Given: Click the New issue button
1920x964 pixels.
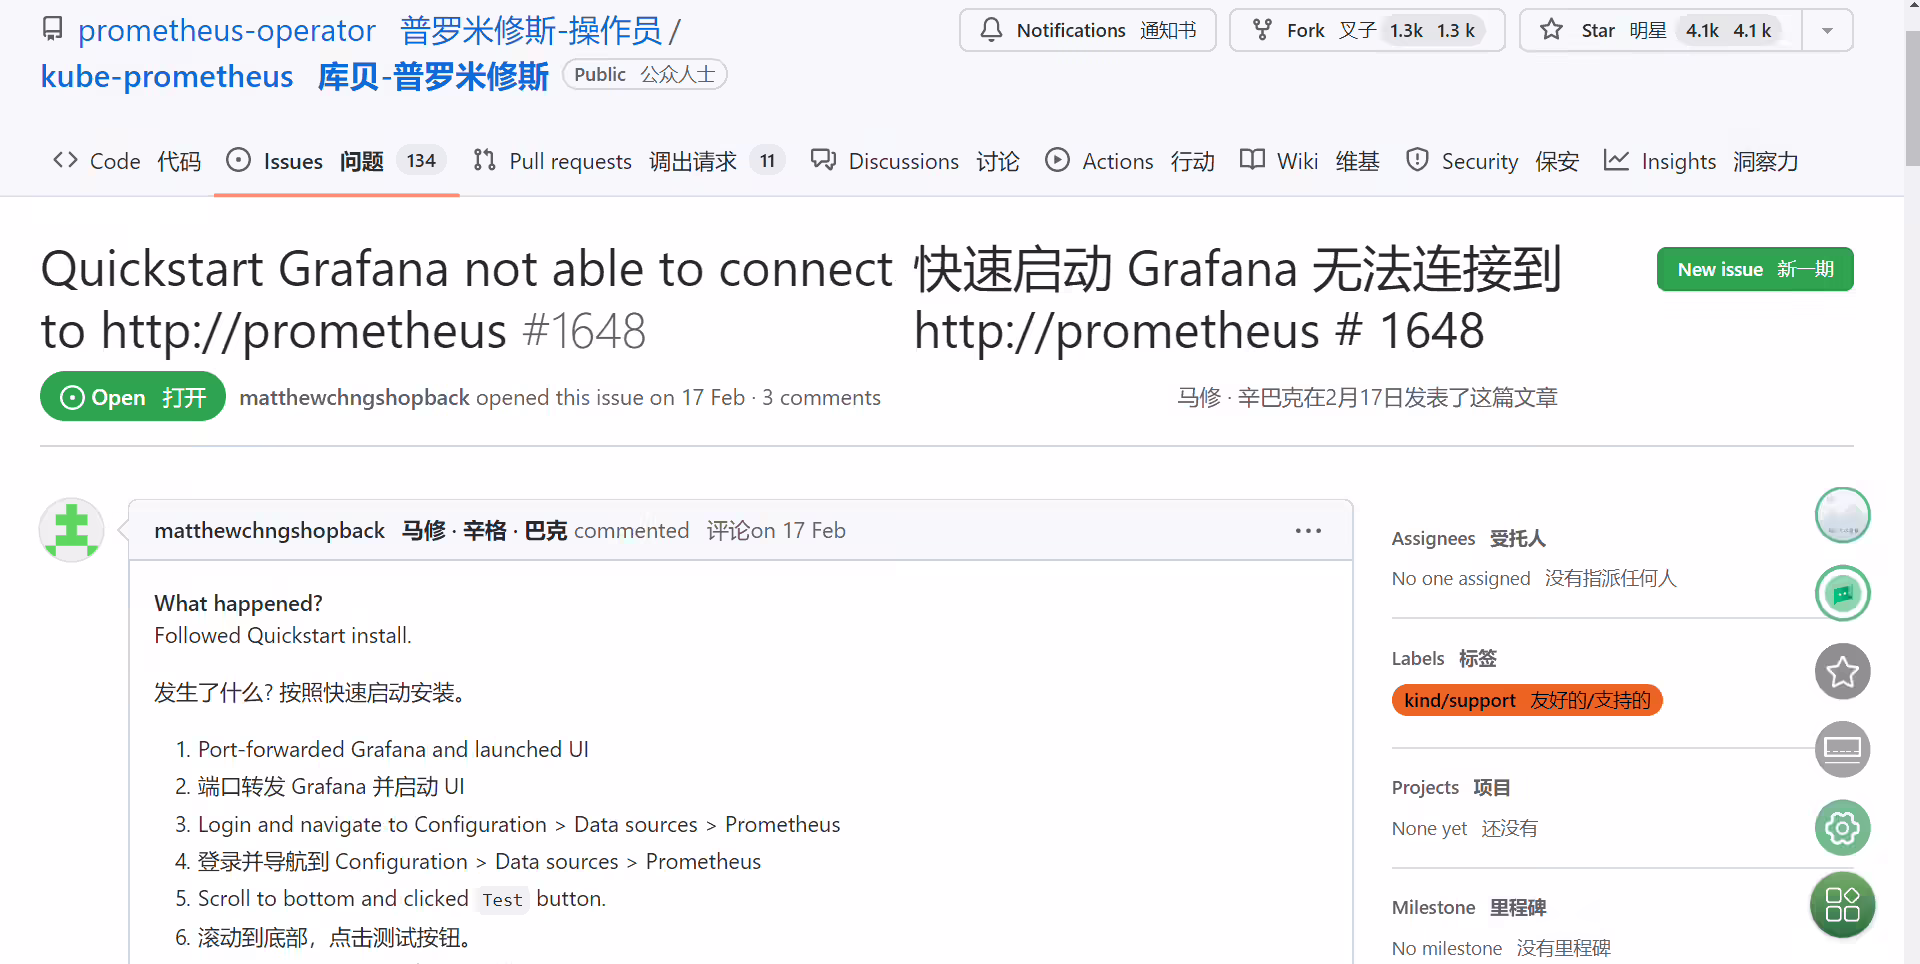Looking at the screenshot, I should (1755, 269).
